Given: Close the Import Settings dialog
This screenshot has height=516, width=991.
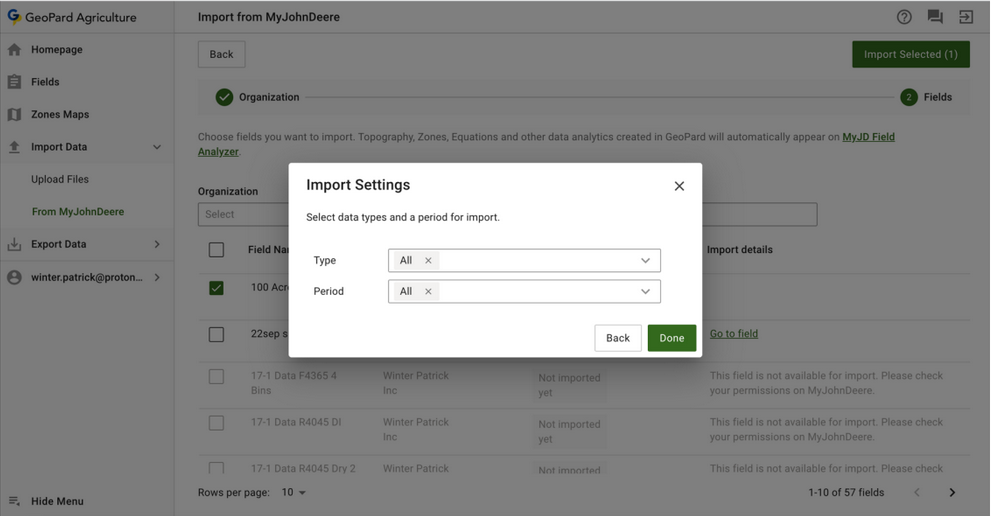Looking at the screenshot, I should tap(679, 186).
